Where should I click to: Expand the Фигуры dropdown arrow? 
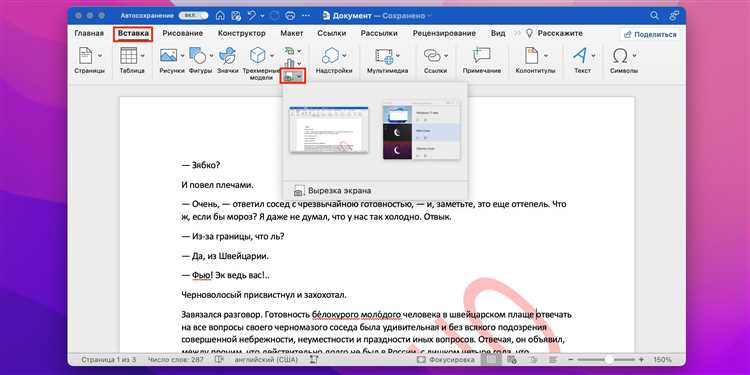211,56
